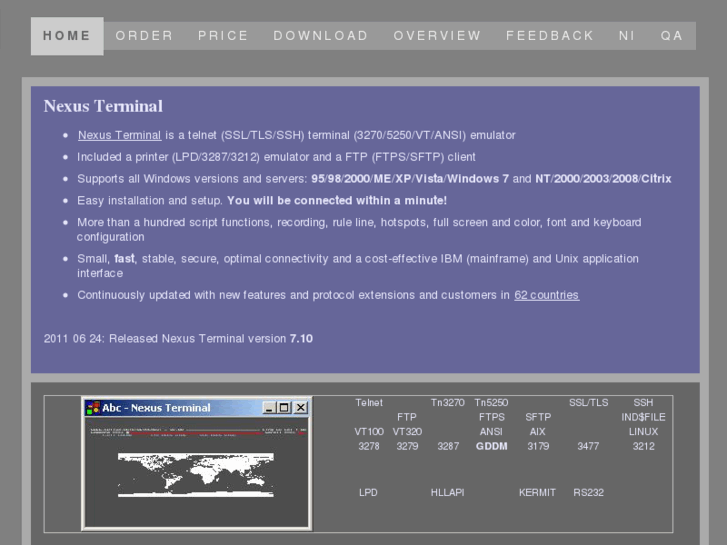727x545 pixels.
Task: Navigate to the DOWNLOAD section
Action: tap(321, 36)
